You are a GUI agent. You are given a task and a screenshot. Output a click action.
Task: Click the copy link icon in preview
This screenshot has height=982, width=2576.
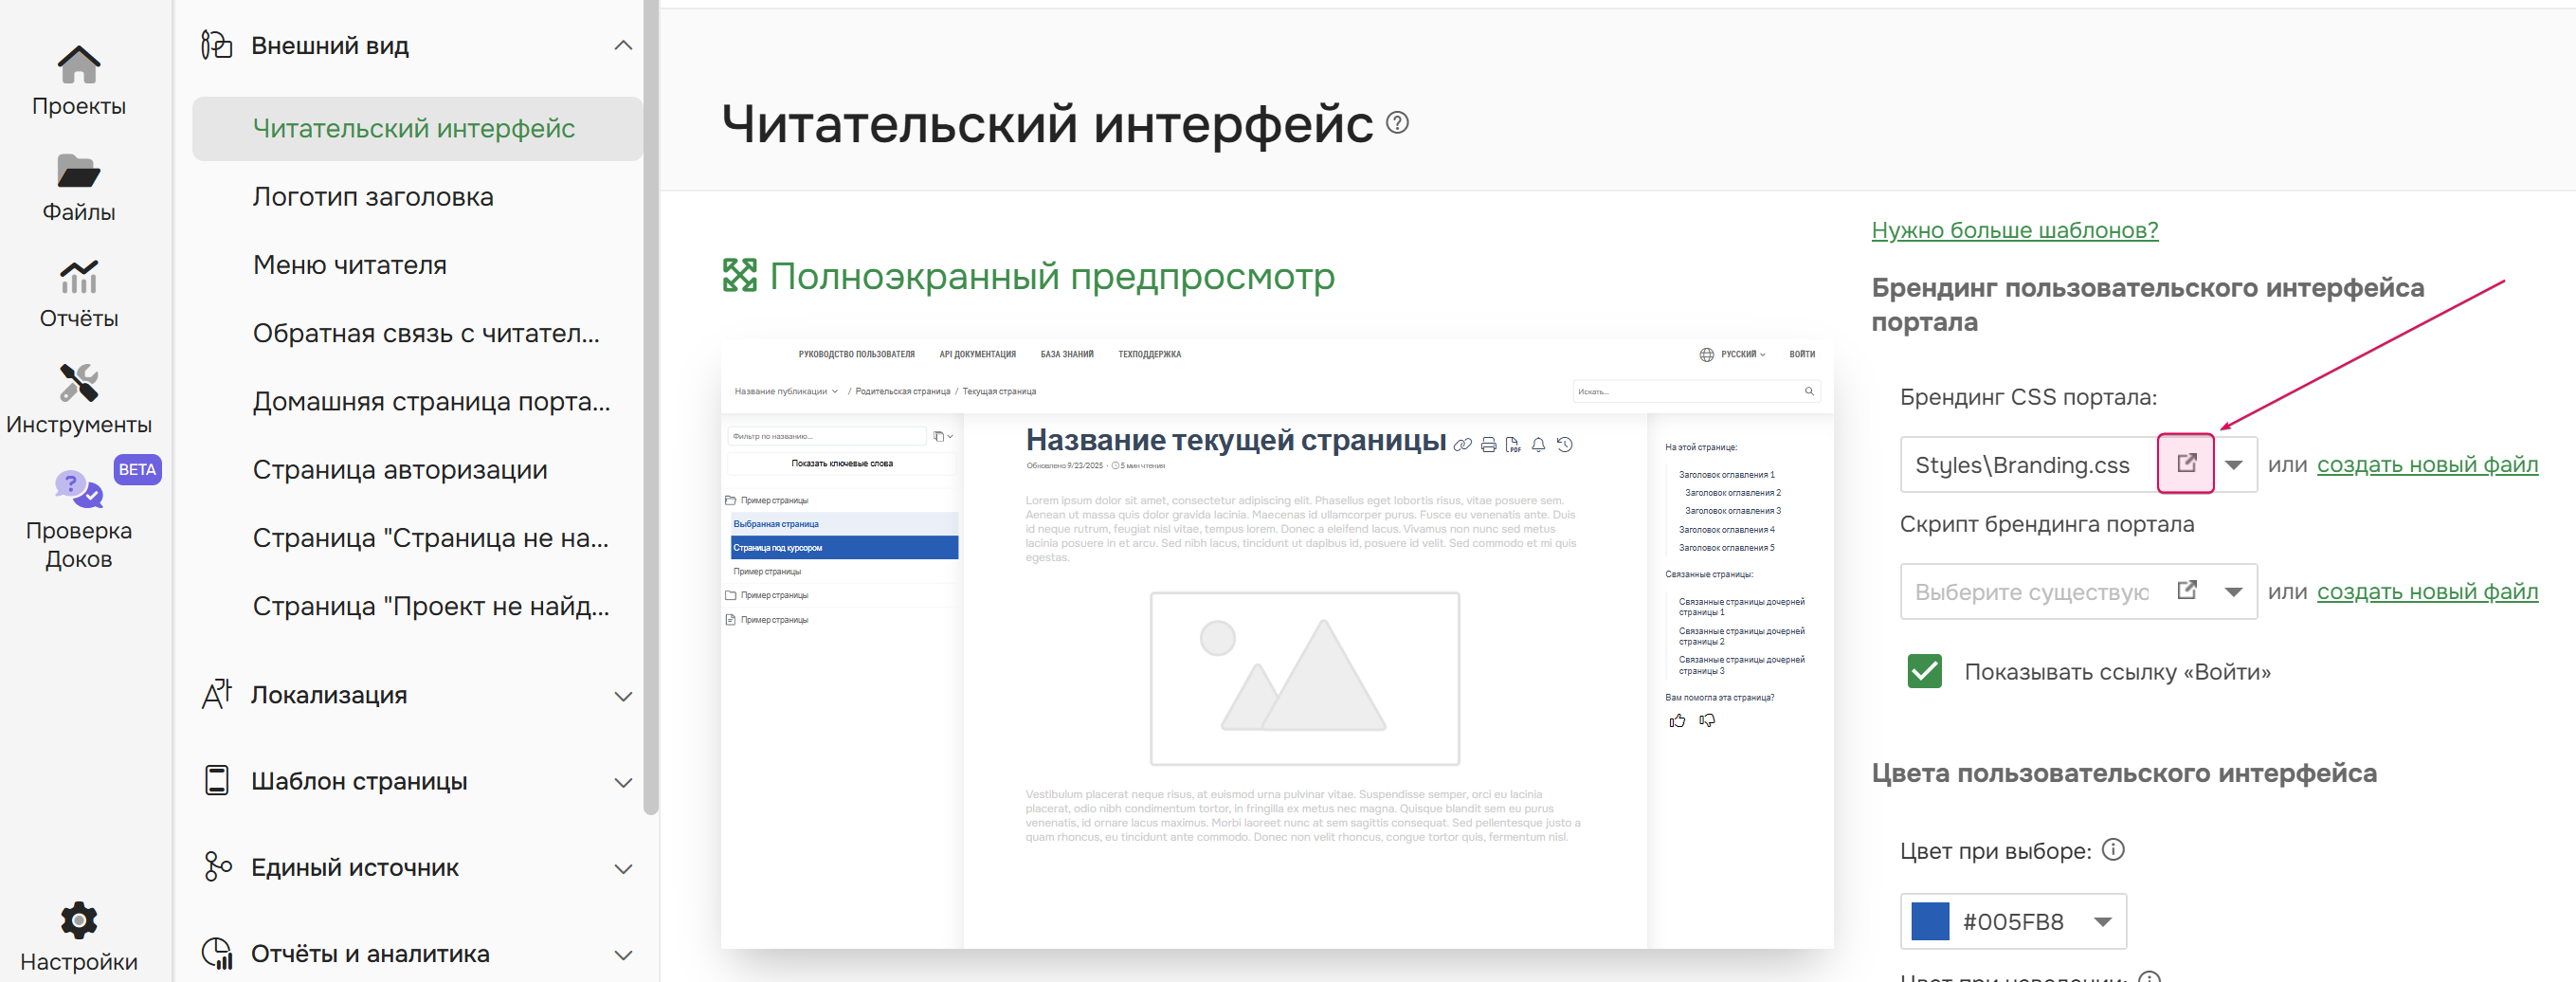[x=1462, y=445]
